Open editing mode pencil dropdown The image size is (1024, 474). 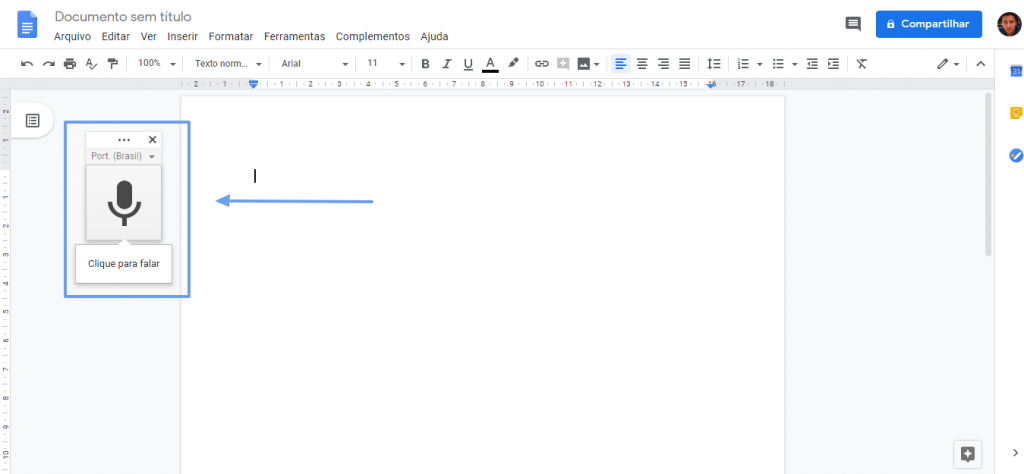pos(948,64)
